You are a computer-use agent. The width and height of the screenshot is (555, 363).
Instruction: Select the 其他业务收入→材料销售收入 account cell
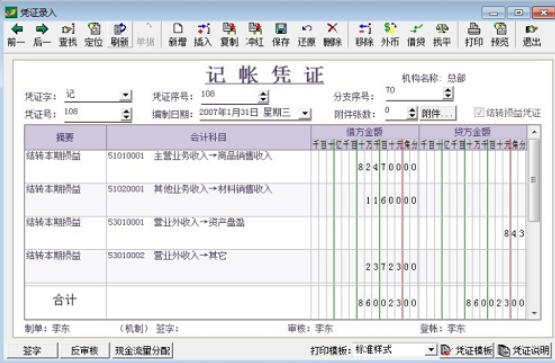coord(208,200)
